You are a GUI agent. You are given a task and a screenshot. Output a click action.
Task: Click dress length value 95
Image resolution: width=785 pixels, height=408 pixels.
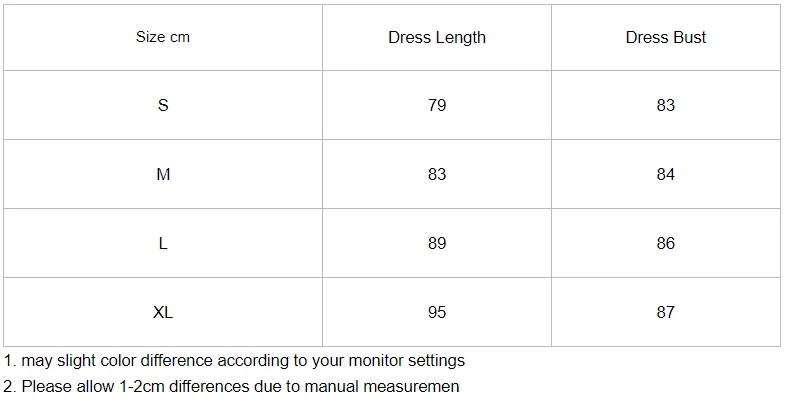(x=437, y=312)
